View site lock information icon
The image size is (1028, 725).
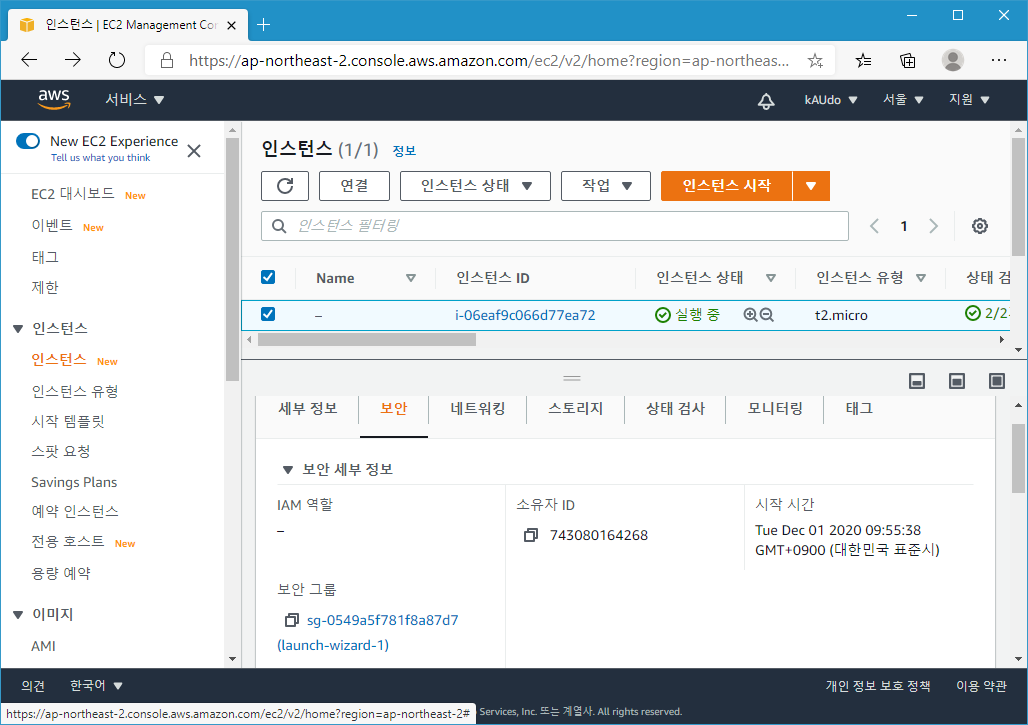point(167,61)
